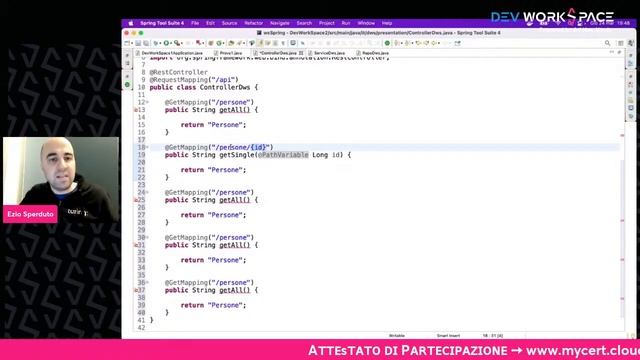Collapse the method at line 24
640x360 pixels.
[x=147, y=192]
